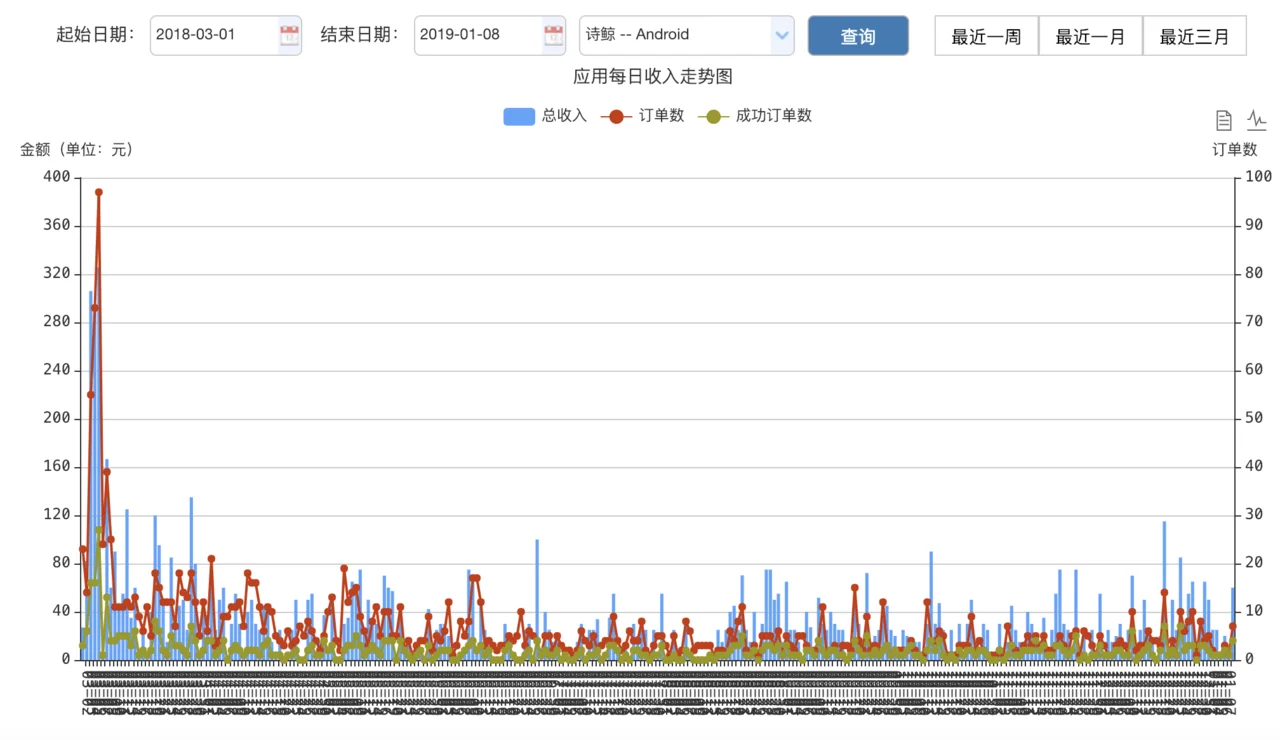
Task: Open the start date calendar picker icon
Action: [x=289, y=36]
